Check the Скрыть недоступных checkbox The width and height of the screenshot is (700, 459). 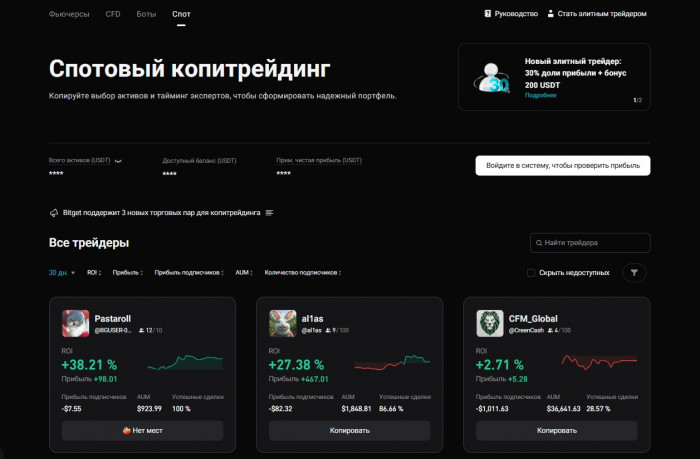531,273
